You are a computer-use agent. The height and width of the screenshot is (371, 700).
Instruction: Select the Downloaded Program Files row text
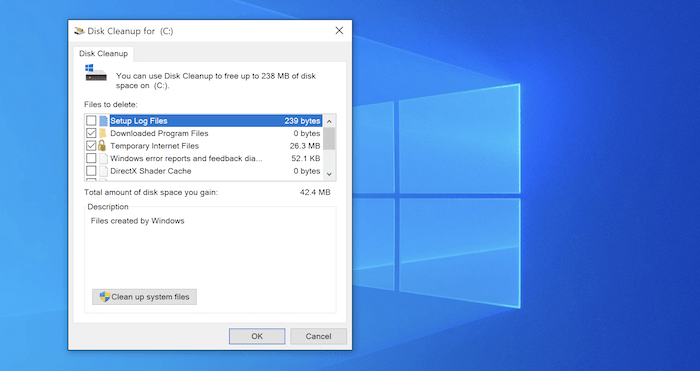pyautogui.click(x=159, y=133)
